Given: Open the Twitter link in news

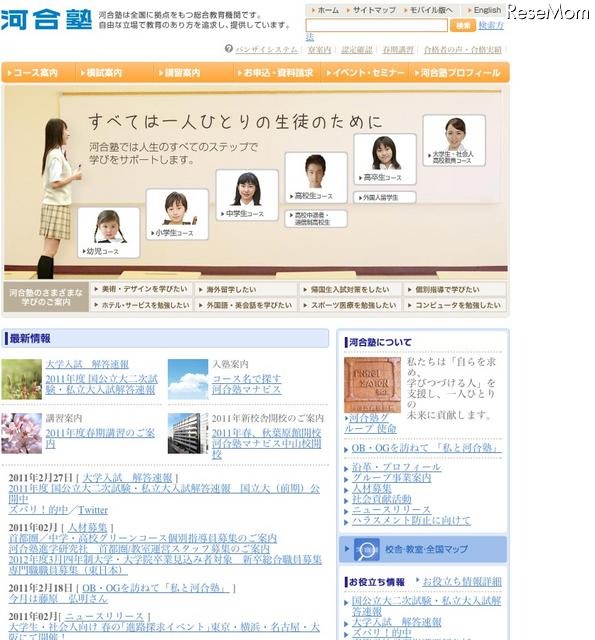Looking at the screenshot, I should click(x=93, y=510).
